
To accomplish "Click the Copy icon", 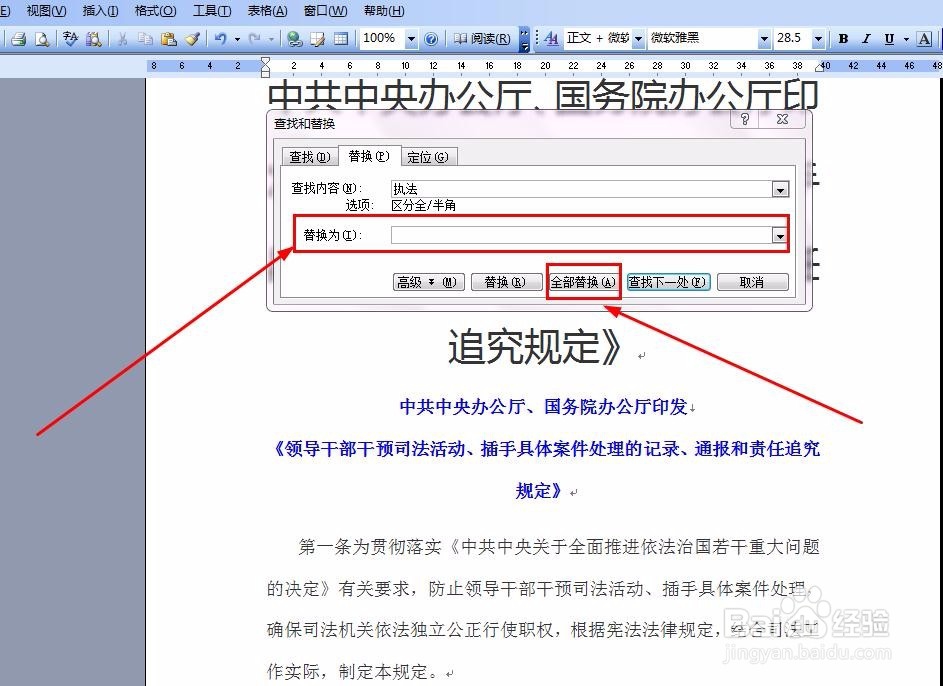I will tap(144, 40).
